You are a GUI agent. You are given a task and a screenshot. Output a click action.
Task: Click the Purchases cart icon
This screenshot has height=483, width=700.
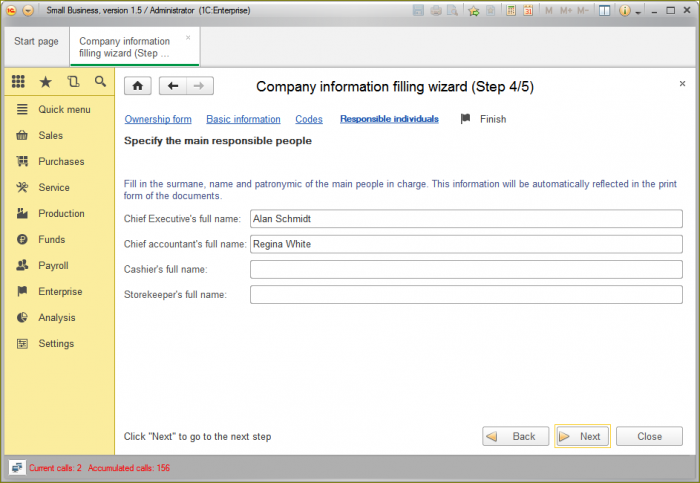coord(22,161)
